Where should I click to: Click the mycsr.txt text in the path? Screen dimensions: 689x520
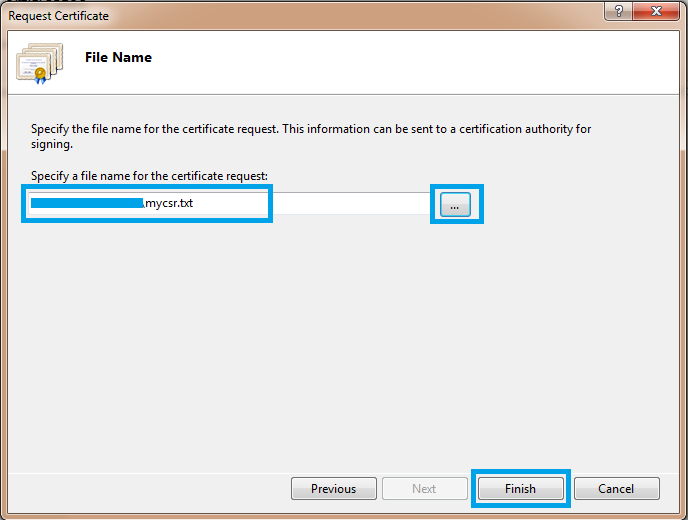click(169, 204)
